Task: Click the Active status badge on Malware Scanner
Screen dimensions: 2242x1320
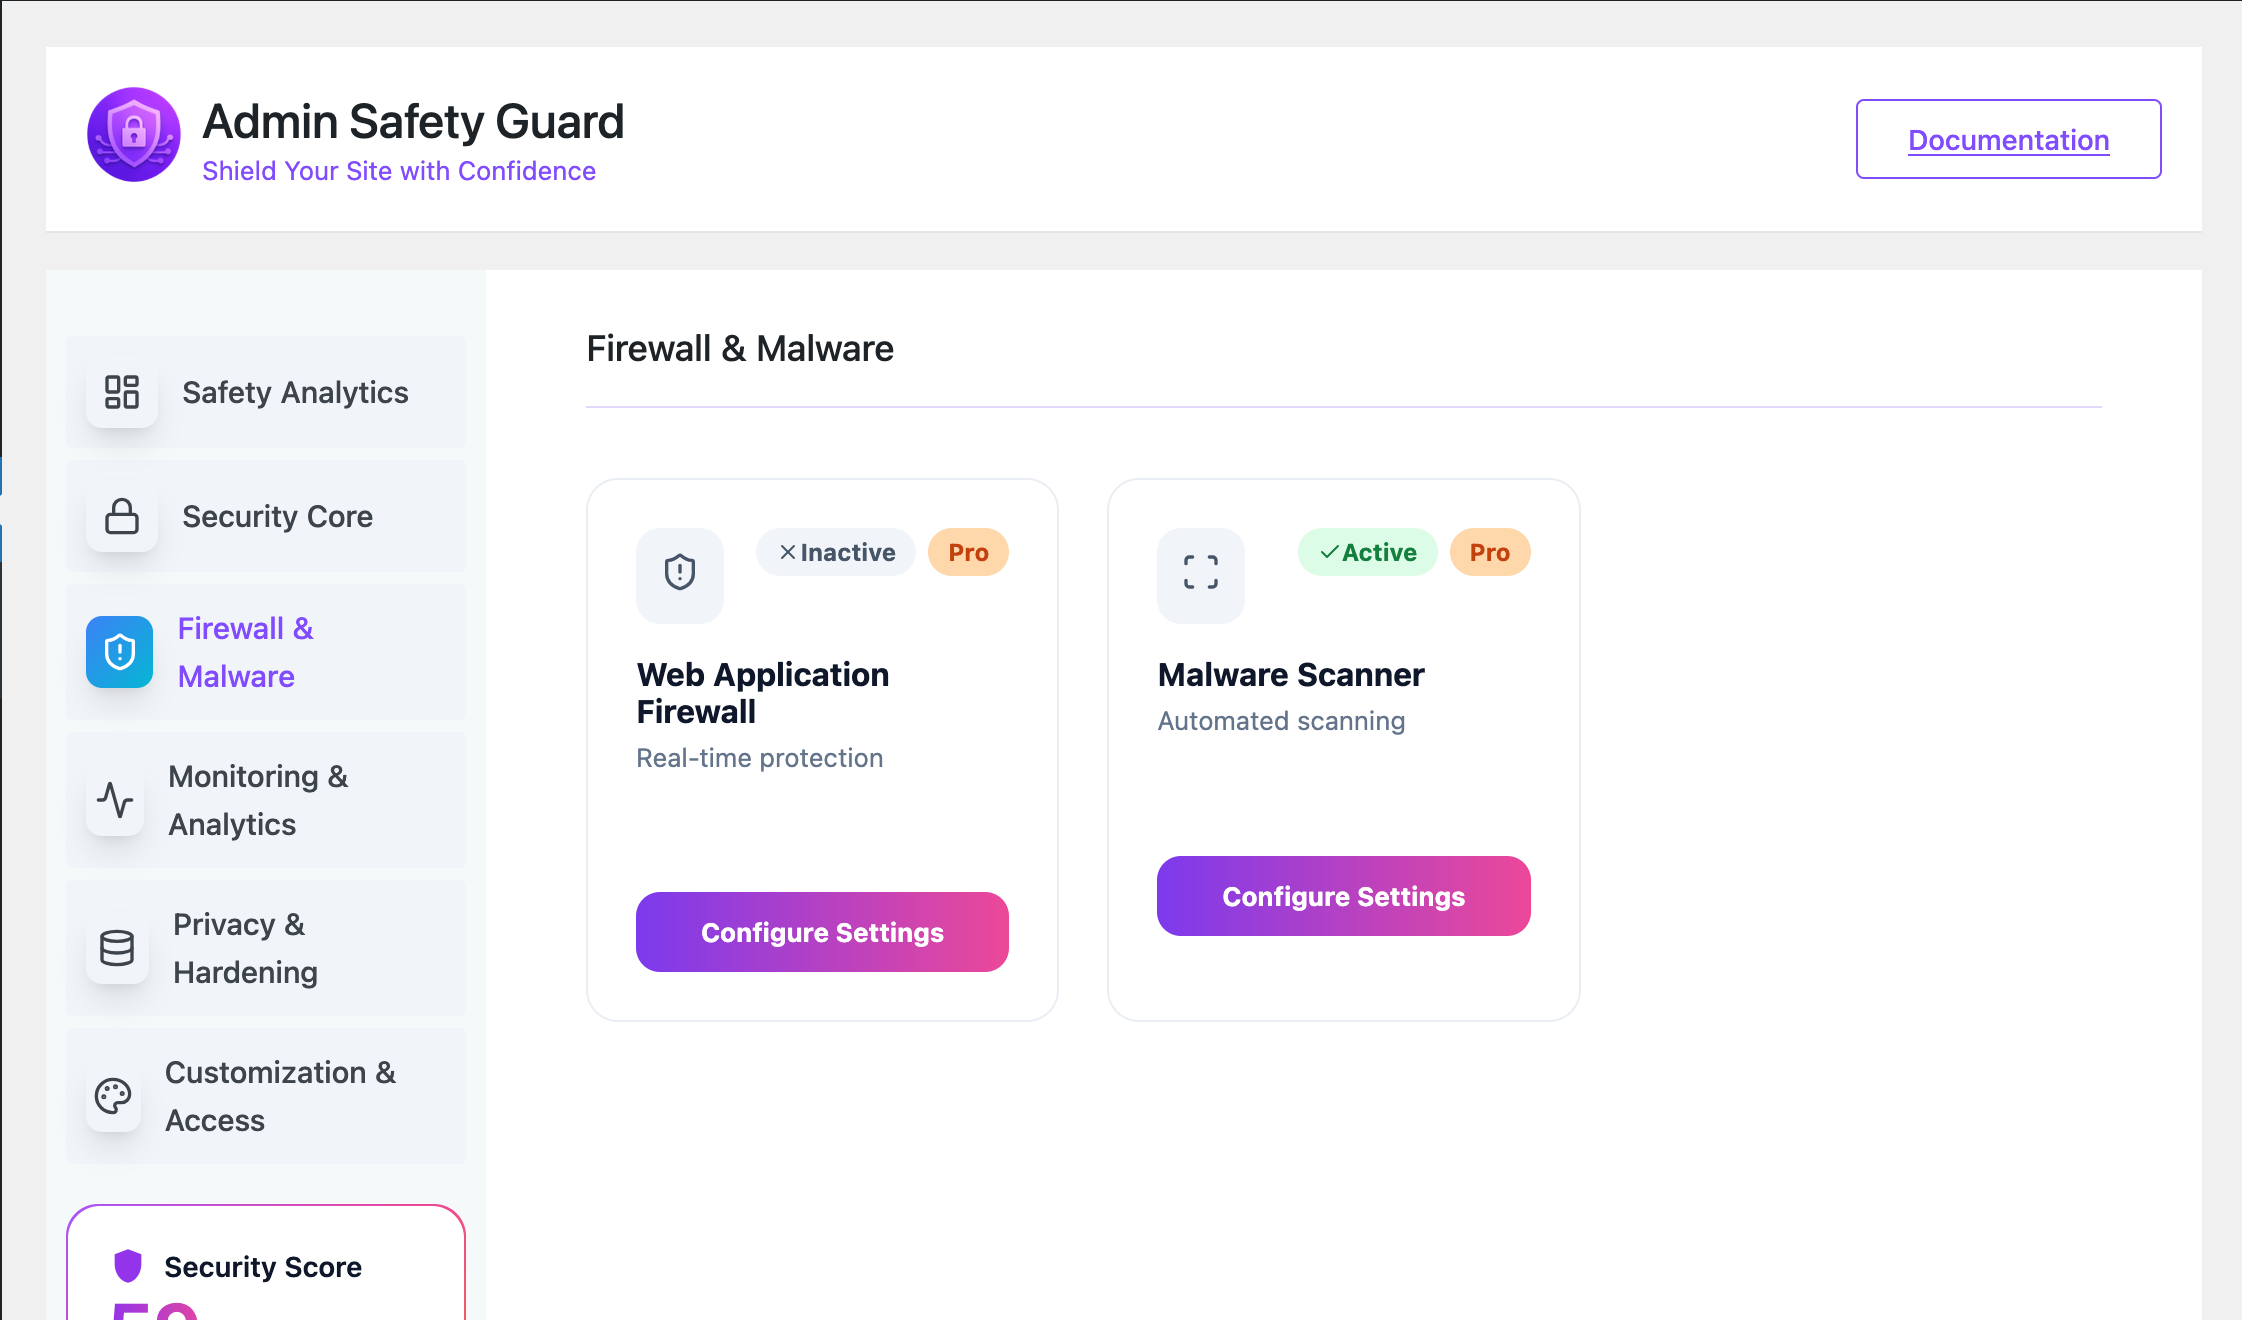Action: click(x=1367, y=552)
